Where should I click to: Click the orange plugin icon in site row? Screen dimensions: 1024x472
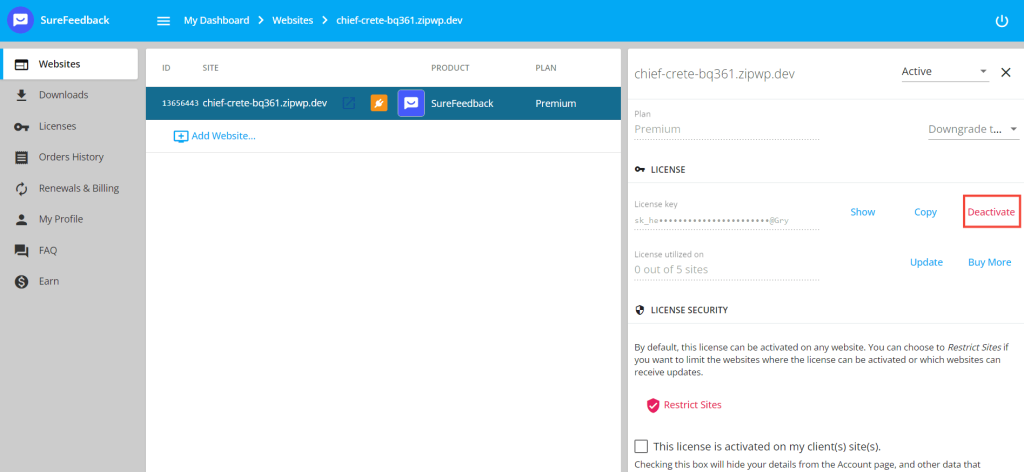point(379,103)
